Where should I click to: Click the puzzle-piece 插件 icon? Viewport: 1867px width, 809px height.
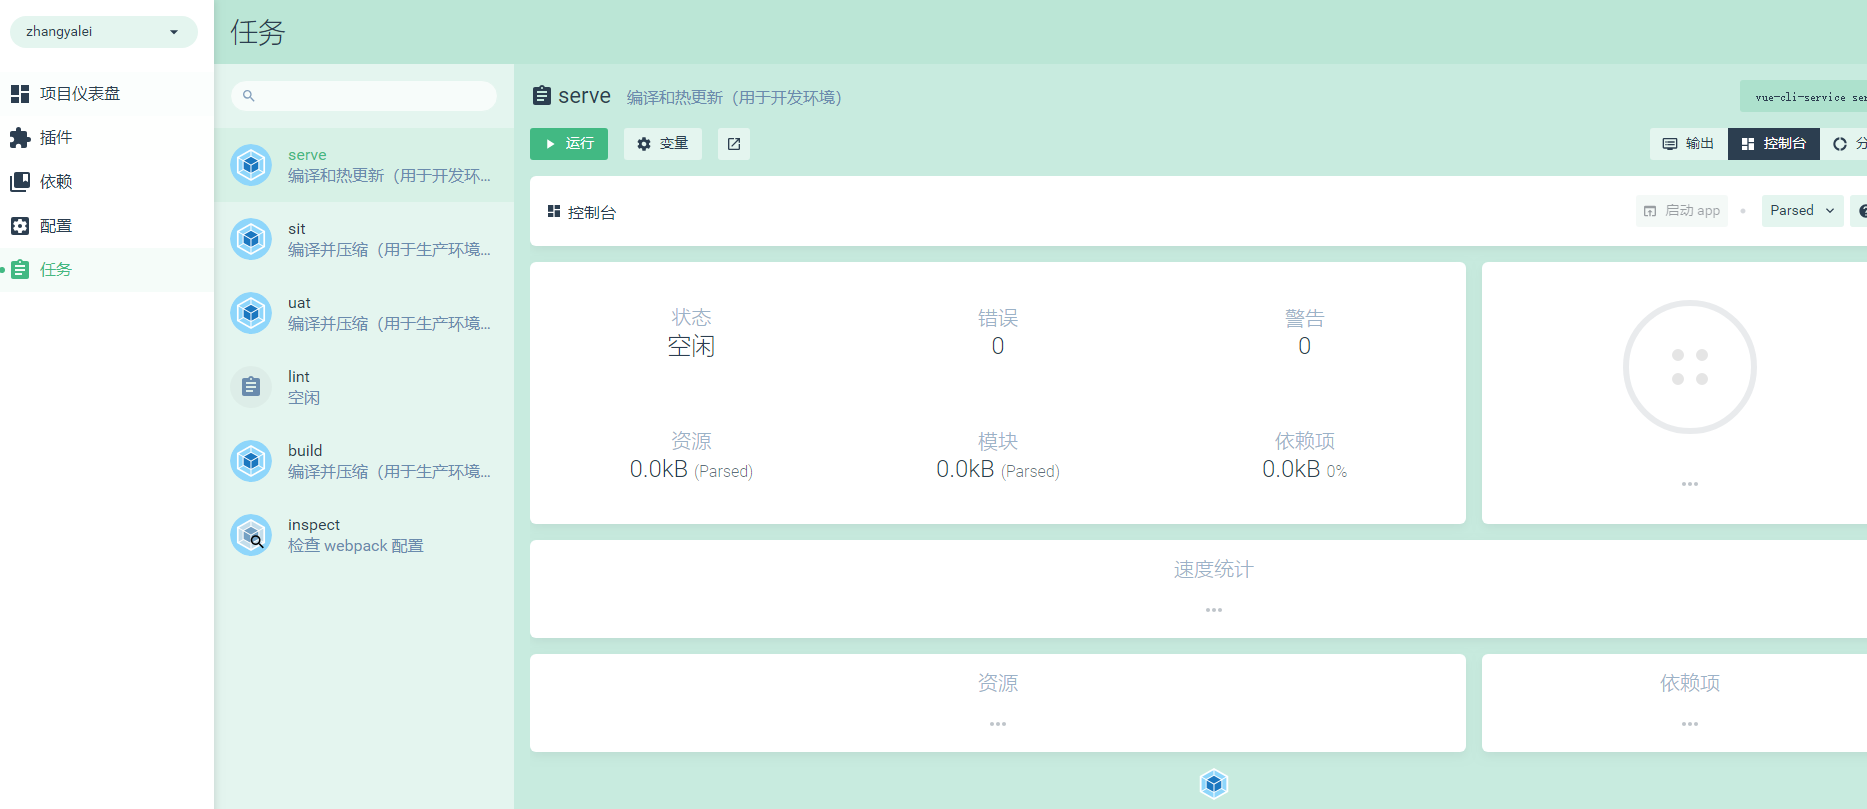(x=20, y=138)
